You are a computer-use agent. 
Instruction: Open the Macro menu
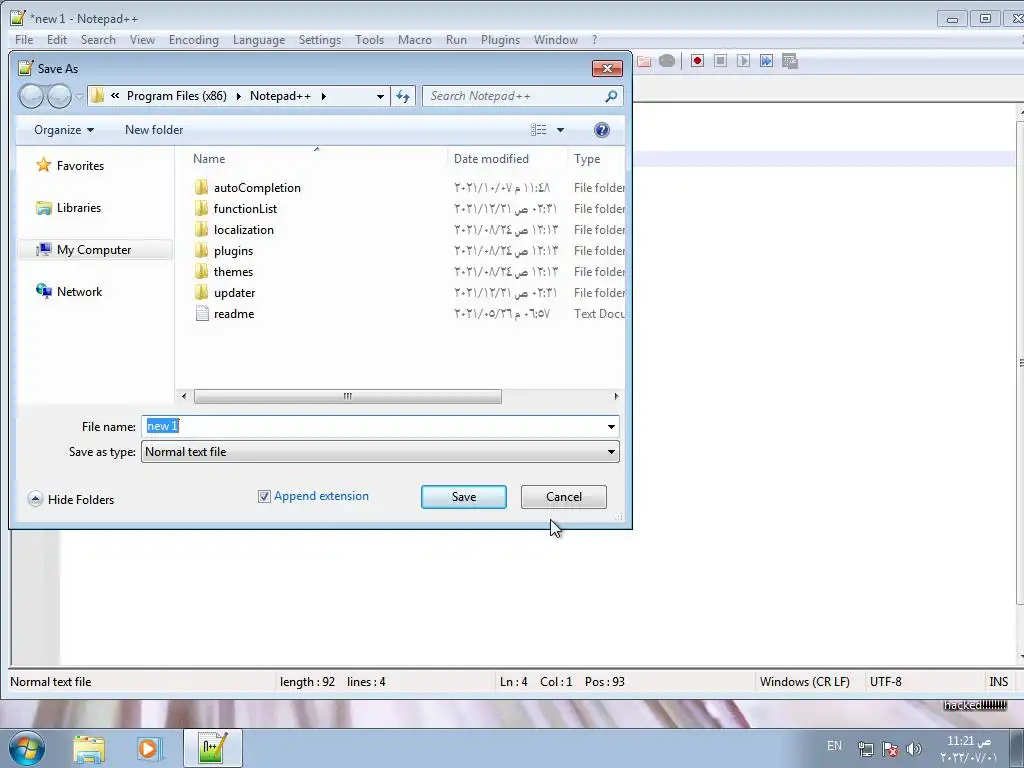(x=415, y=40)
